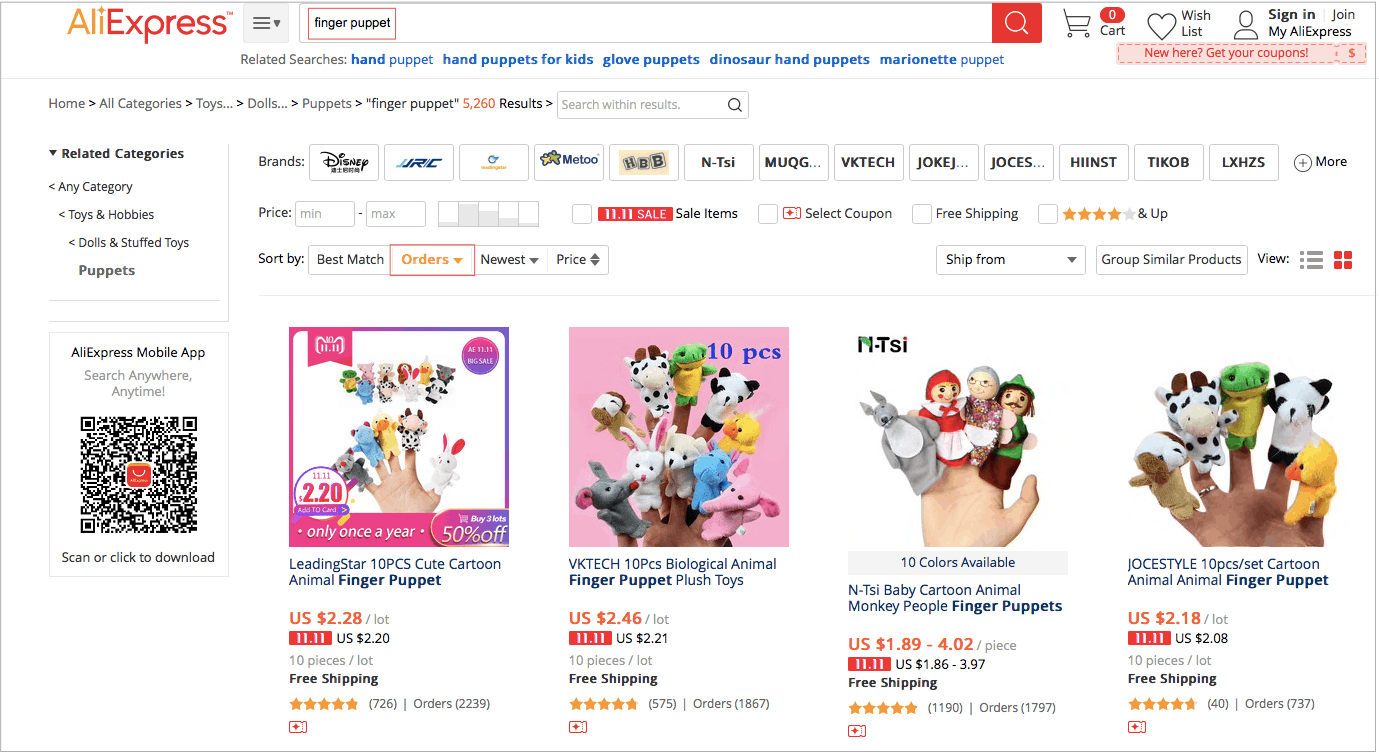This screenshot has height=755, width=1379.
Task: Enable the 11.11 Sale Items filter
Action: (581, 213)
